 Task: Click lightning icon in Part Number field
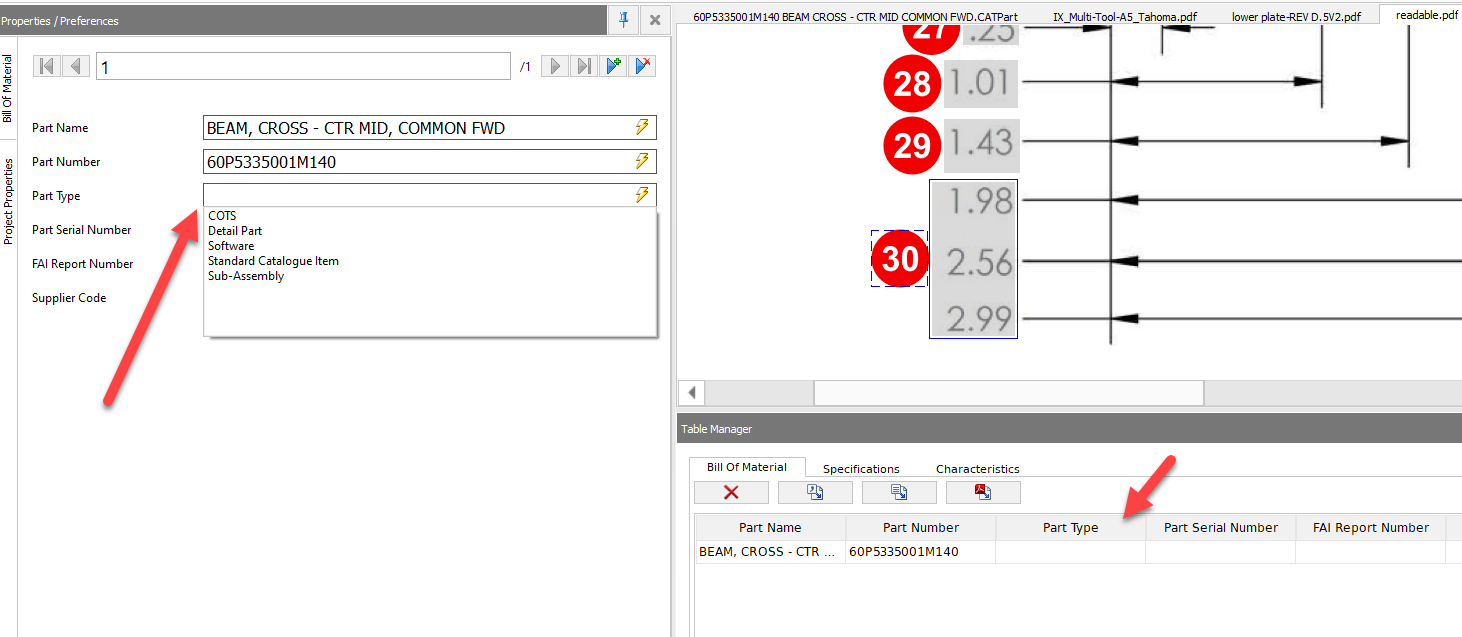point(642,161)
